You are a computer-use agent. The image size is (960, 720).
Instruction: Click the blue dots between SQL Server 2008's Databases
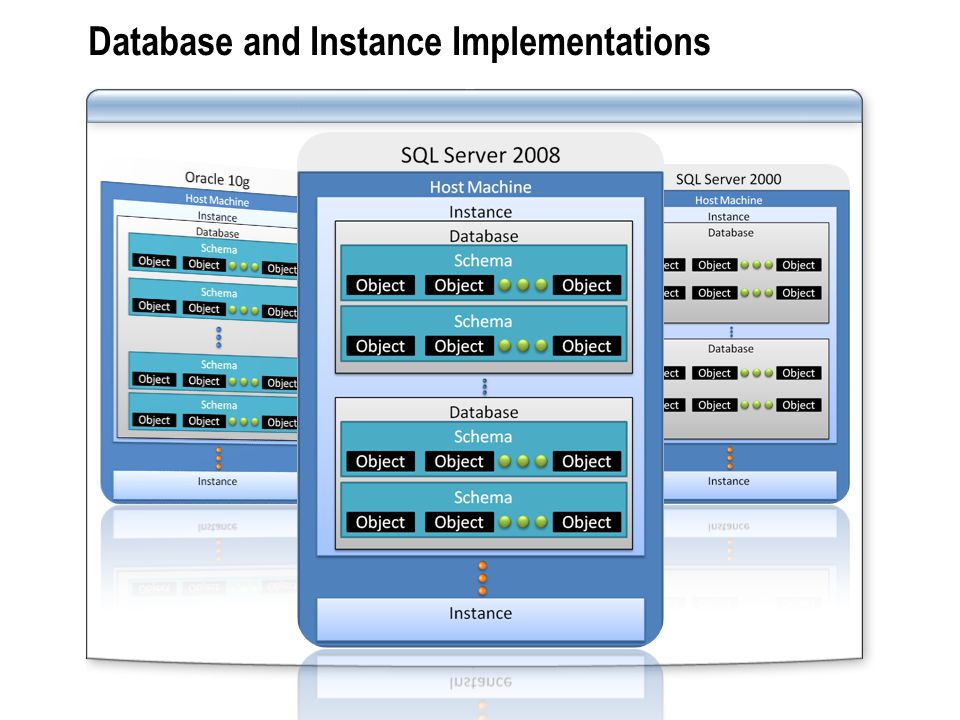(x=485, y=386)
